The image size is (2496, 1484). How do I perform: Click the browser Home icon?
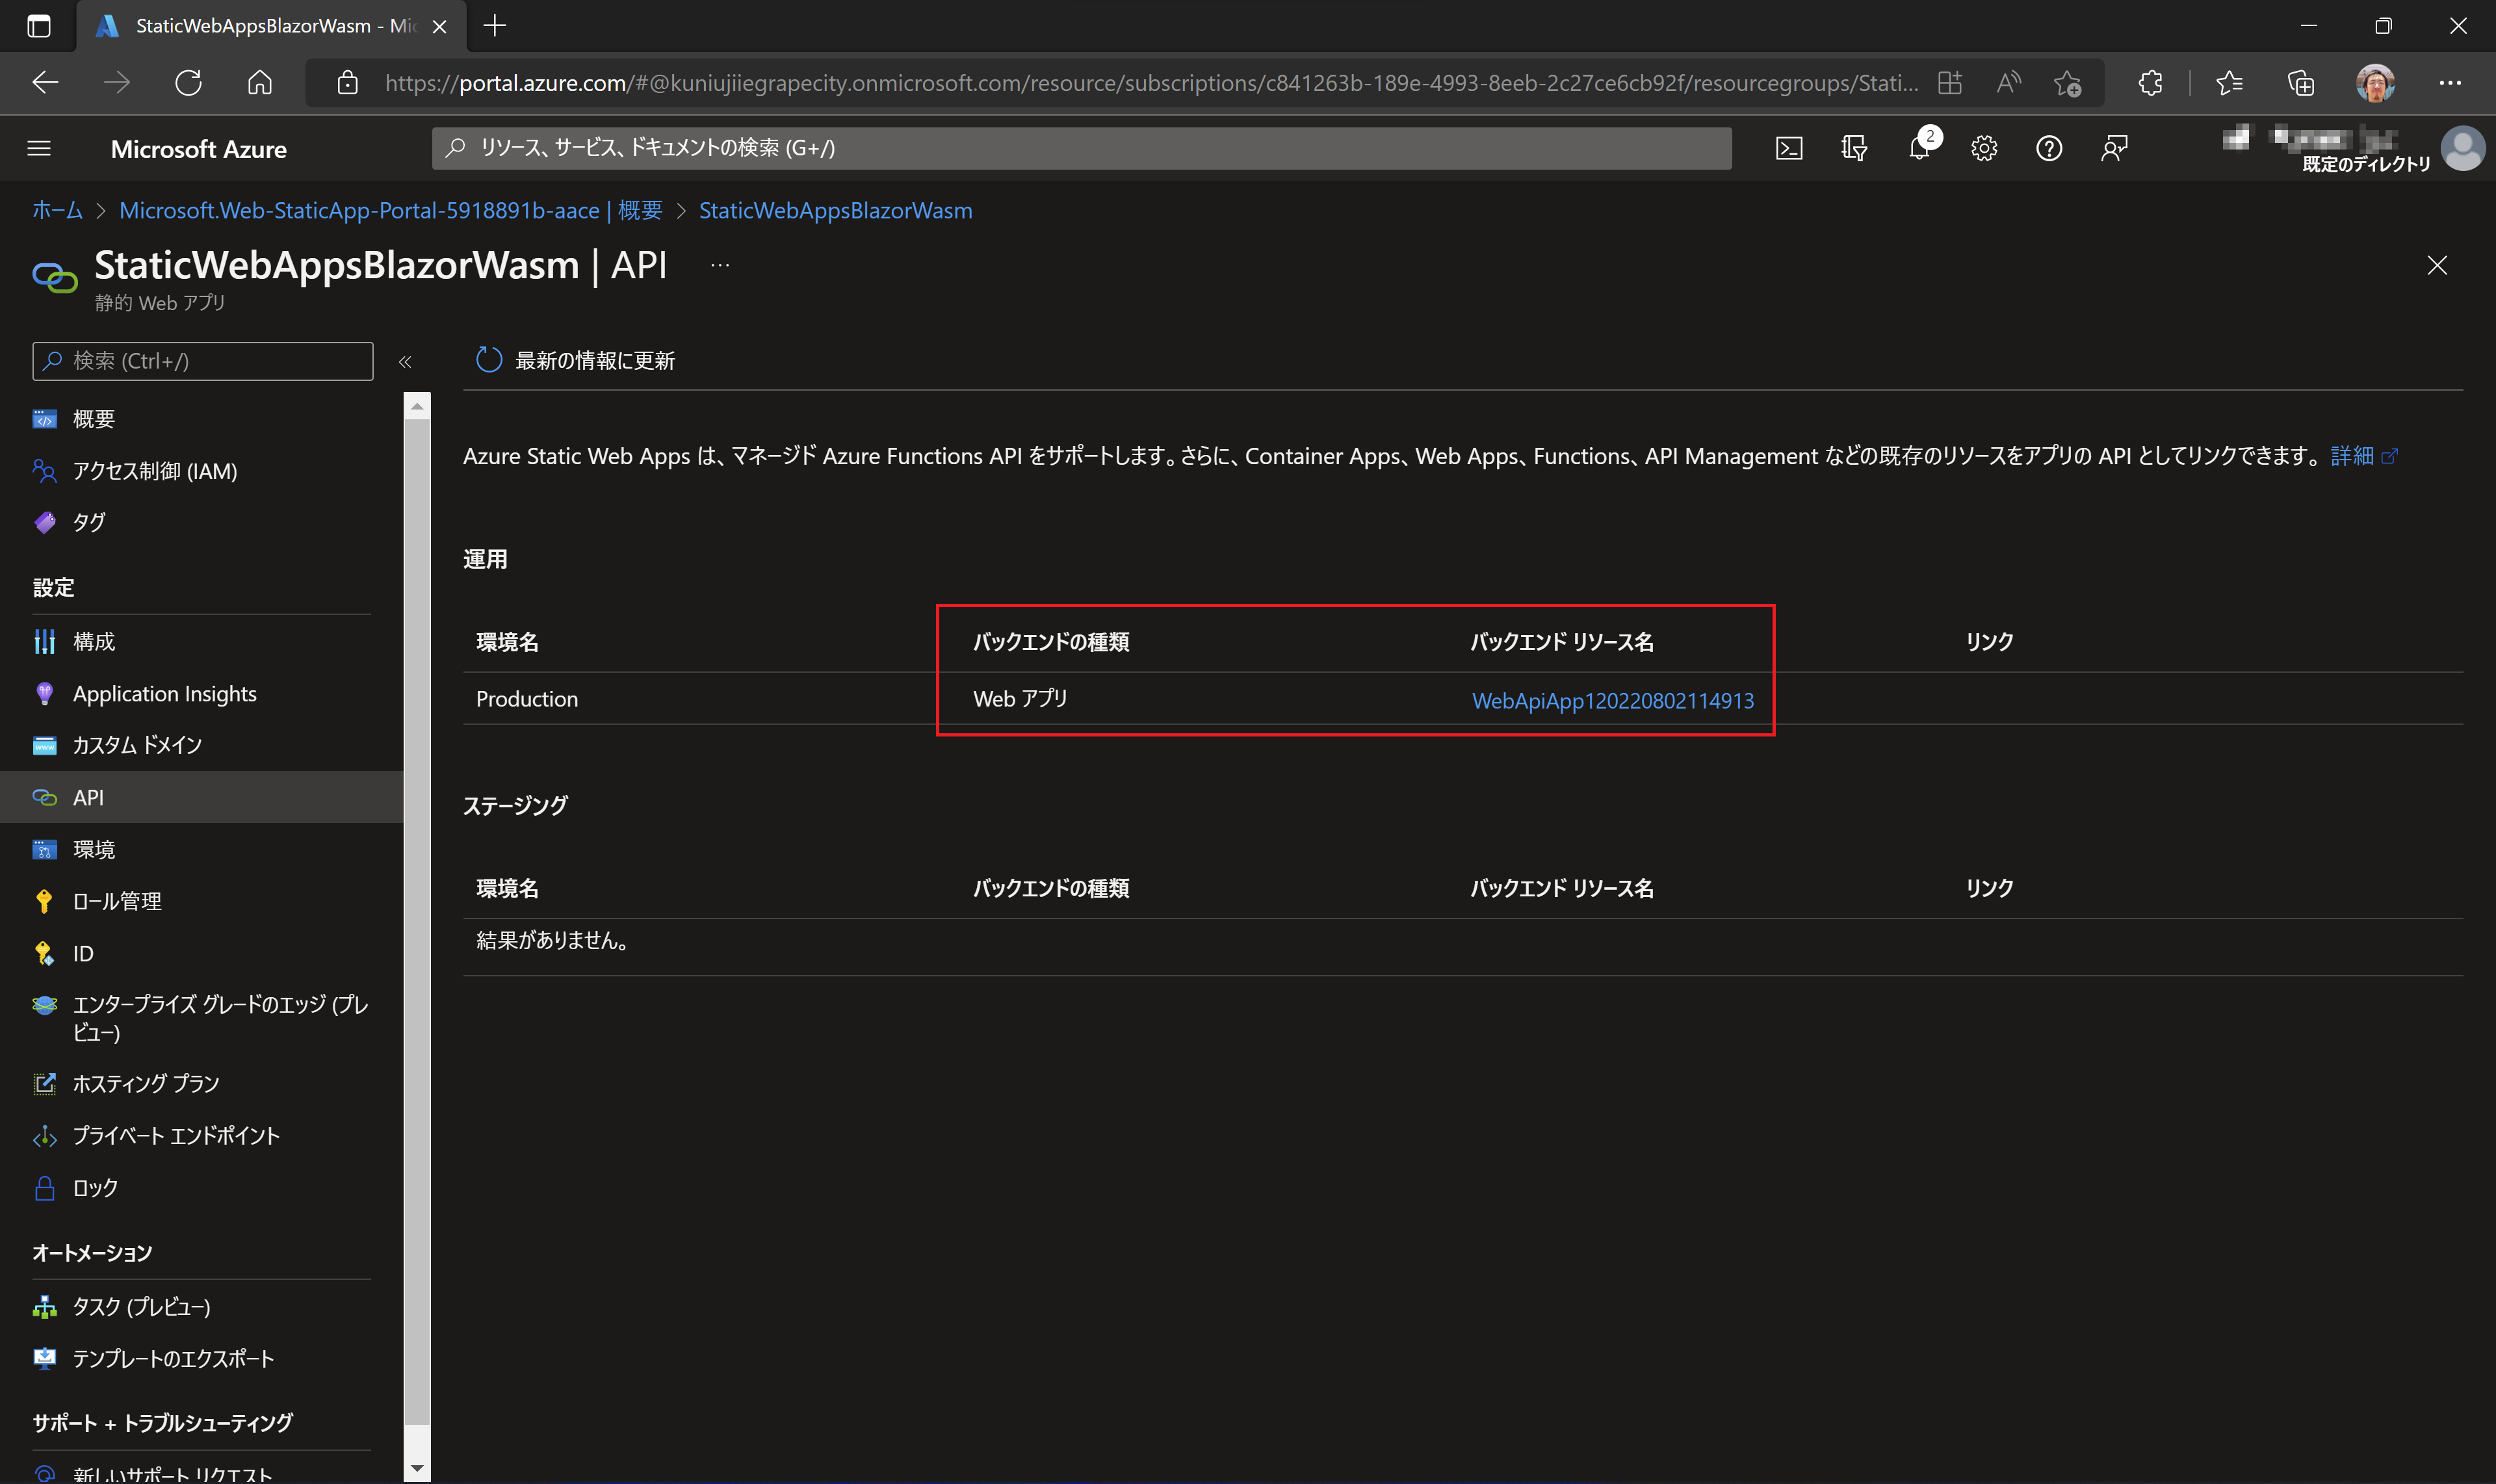point(260,82)
